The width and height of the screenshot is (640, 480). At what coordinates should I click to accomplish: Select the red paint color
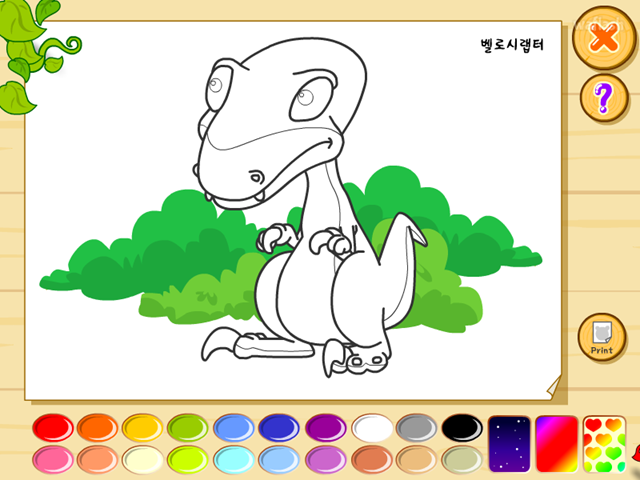53,428
